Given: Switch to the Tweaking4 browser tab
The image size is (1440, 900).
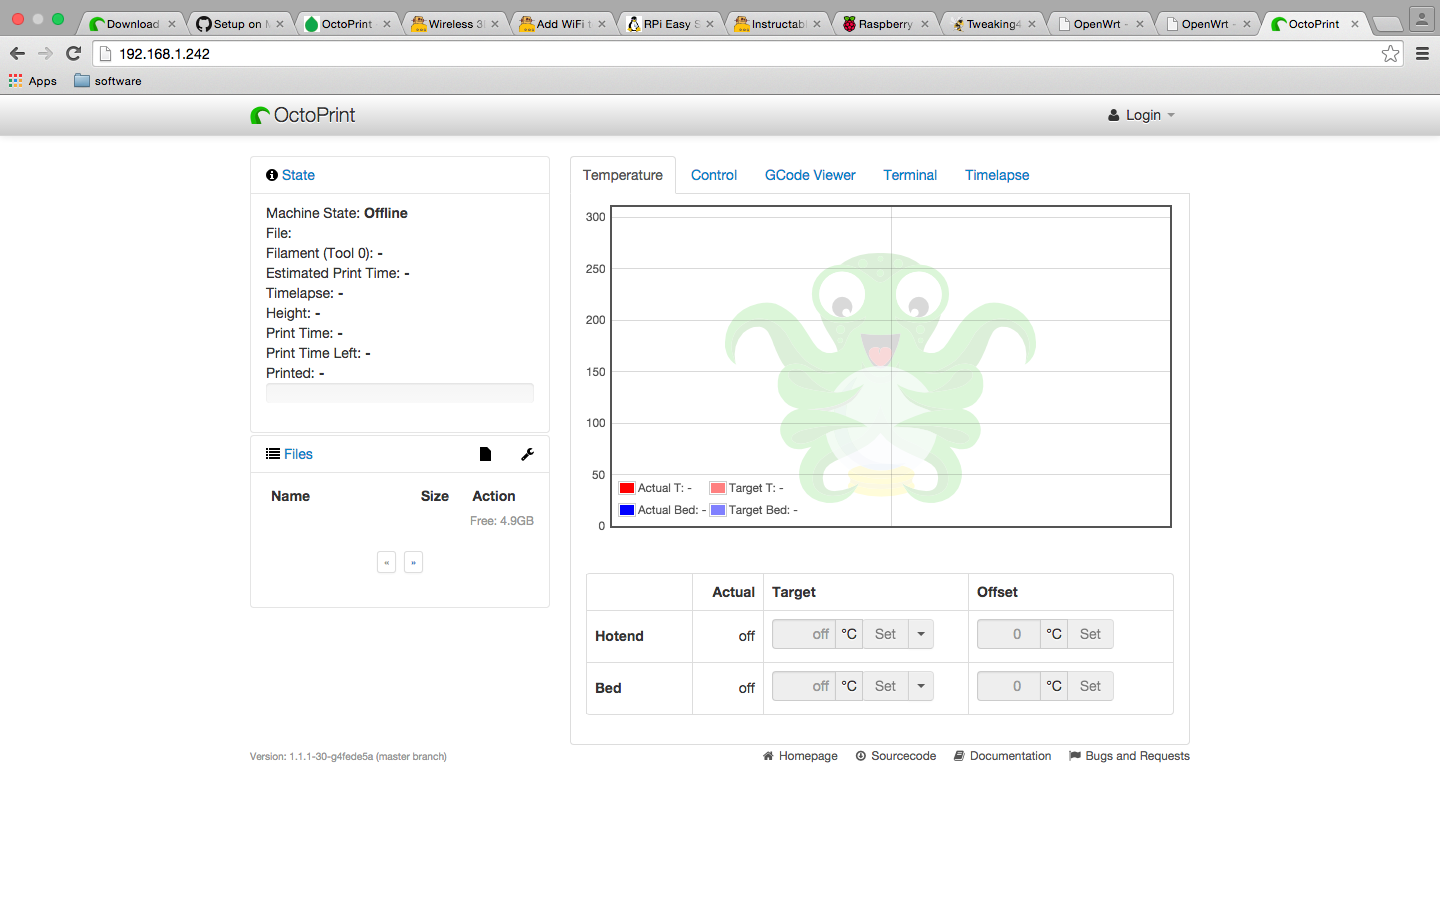Looking at the screenshot, I should click(992, 24).
